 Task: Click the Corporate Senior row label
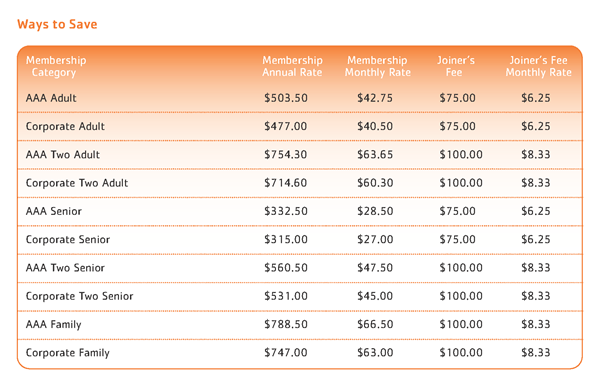[68, 240]
